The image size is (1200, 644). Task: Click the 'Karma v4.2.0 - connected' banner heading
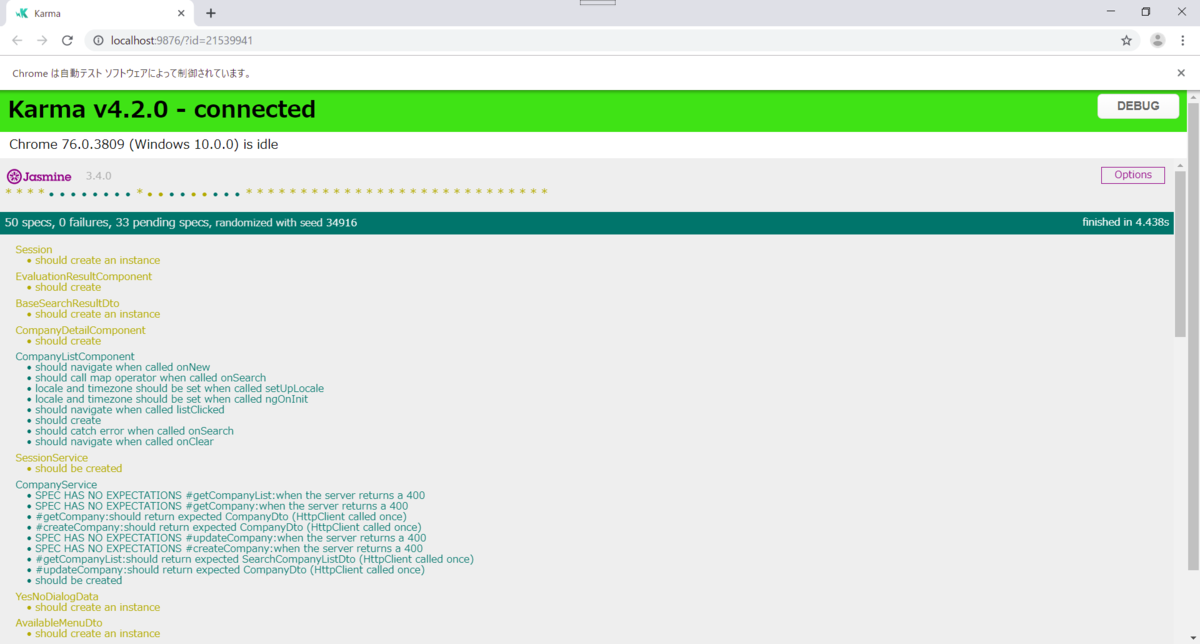(x=161, y=109)
